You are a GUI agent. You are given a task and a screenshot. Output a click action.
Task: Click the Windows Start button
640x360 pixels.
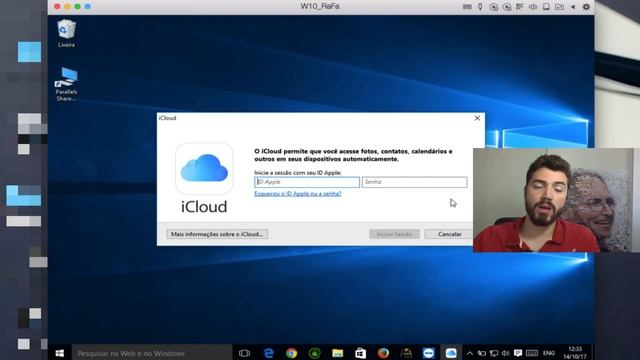pos(60,353)
